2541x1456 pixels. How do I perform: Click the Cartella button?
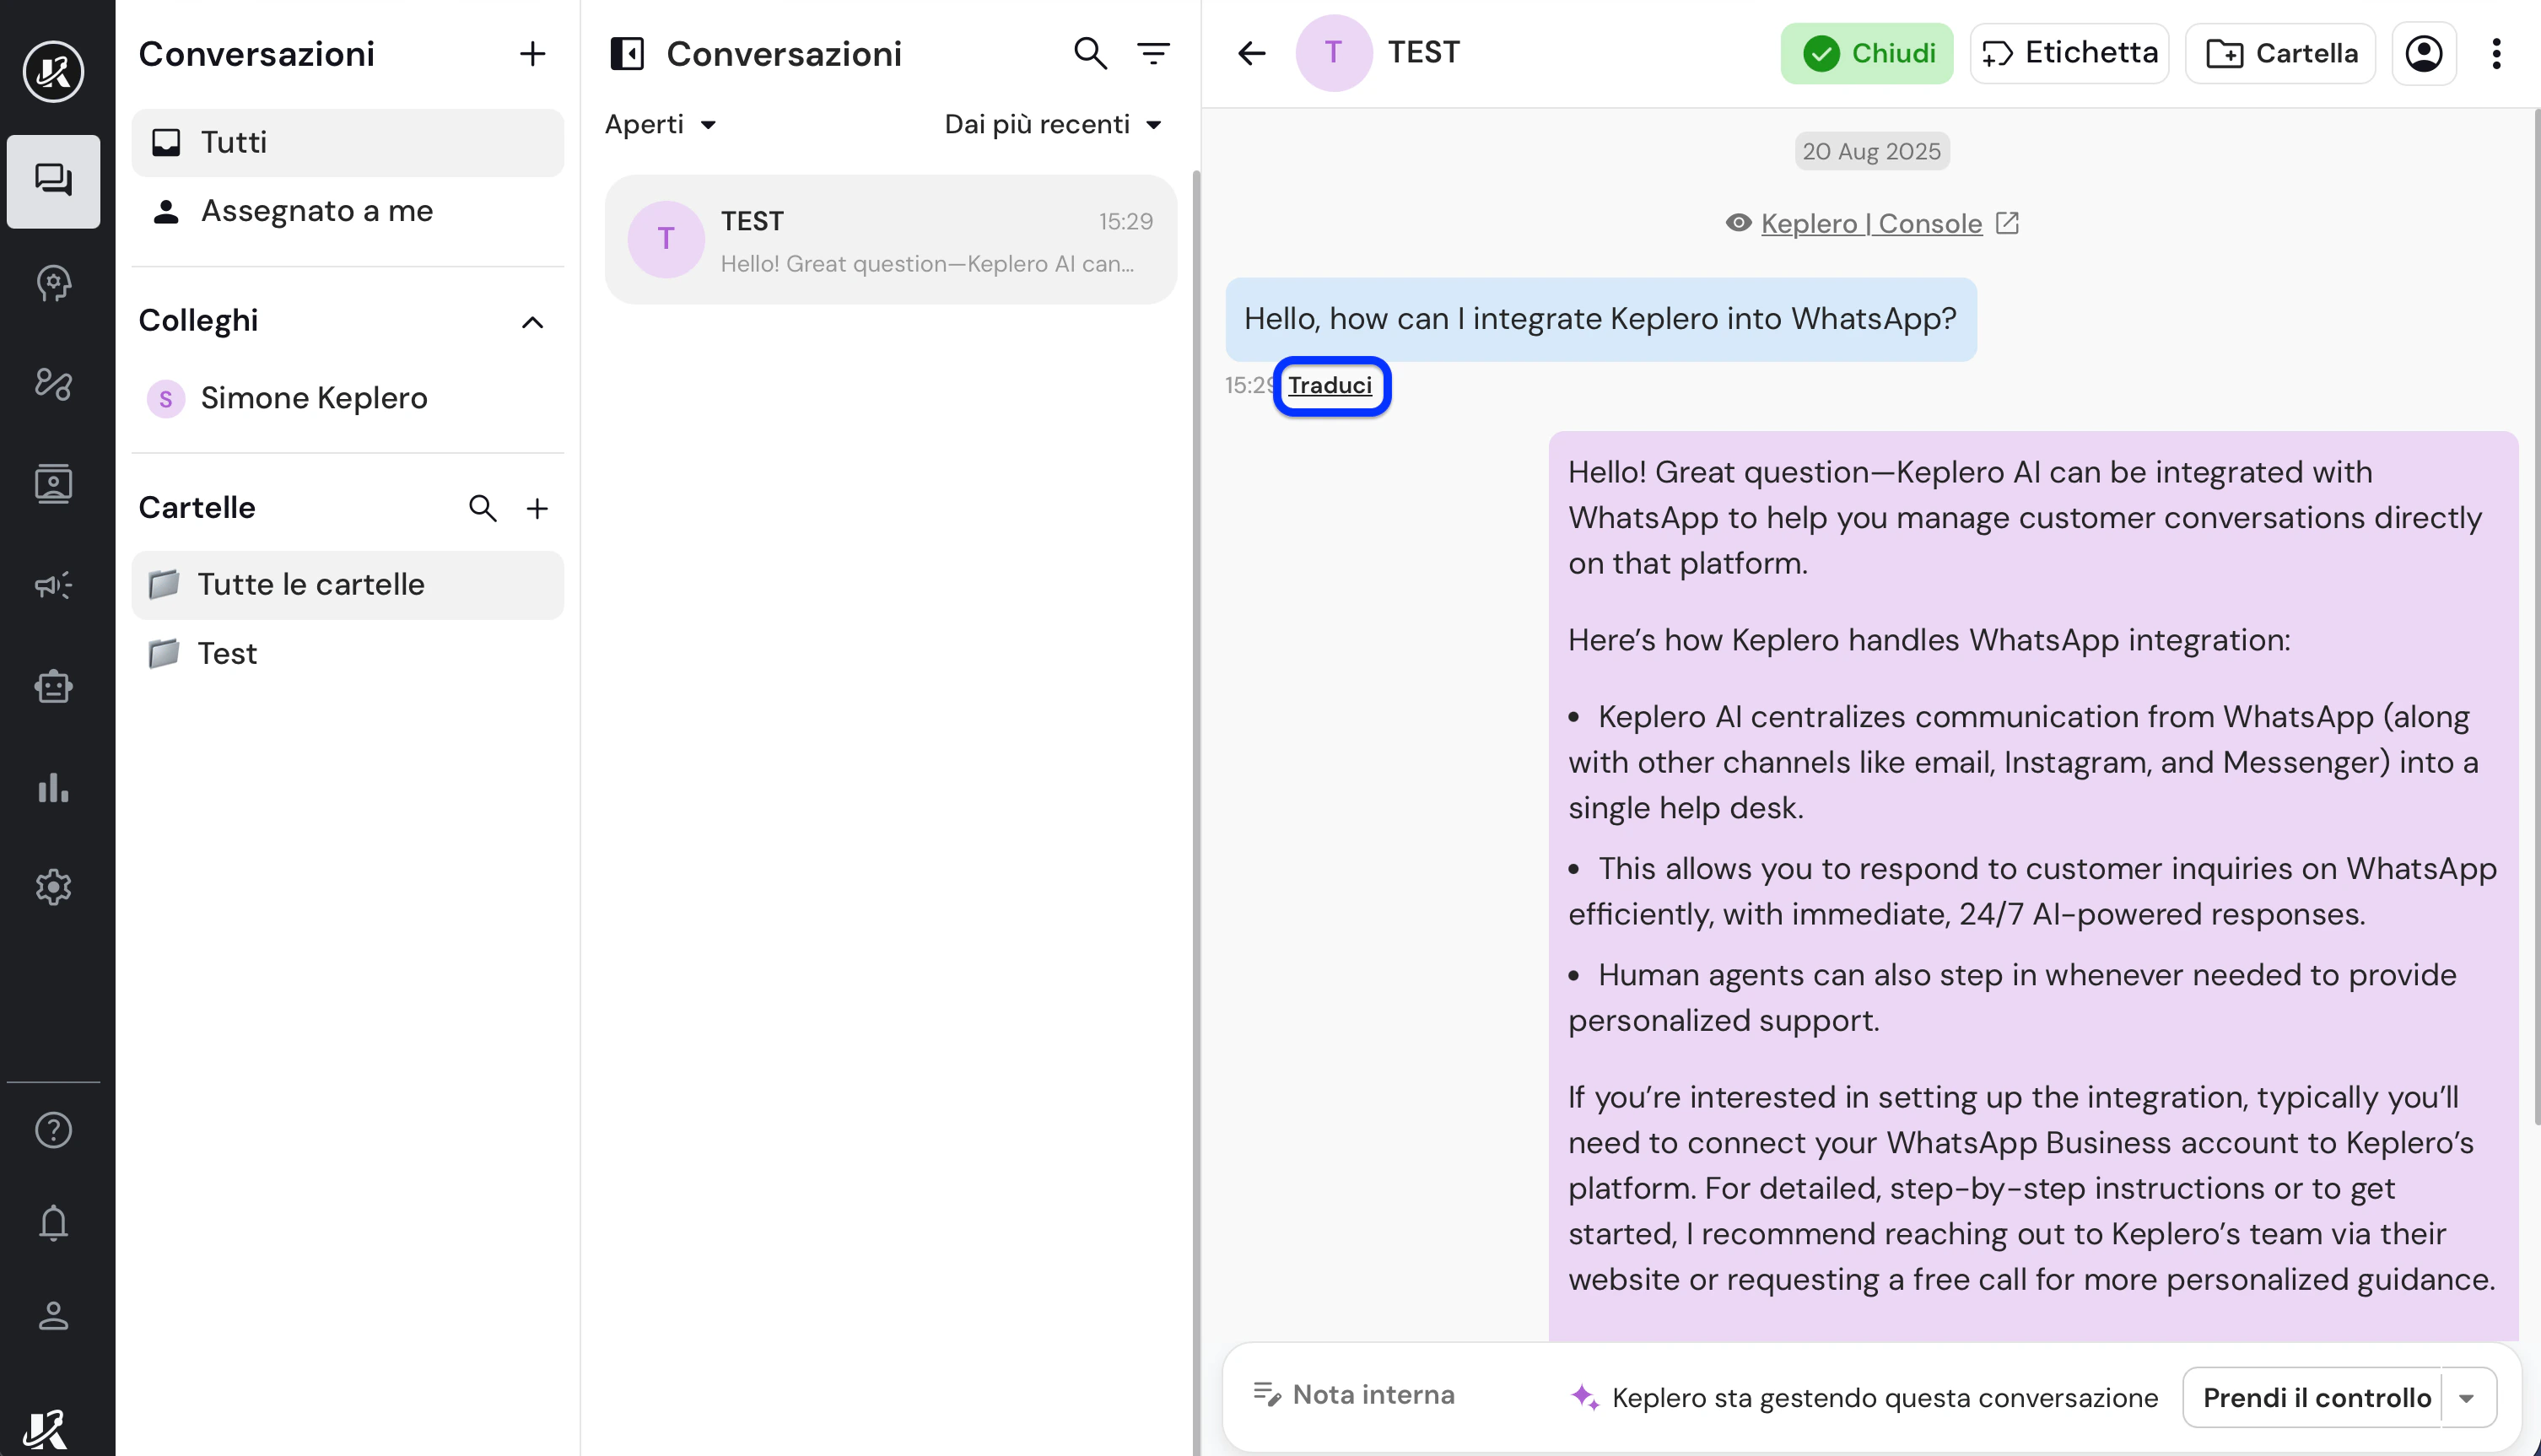[x=2280, y=53]
